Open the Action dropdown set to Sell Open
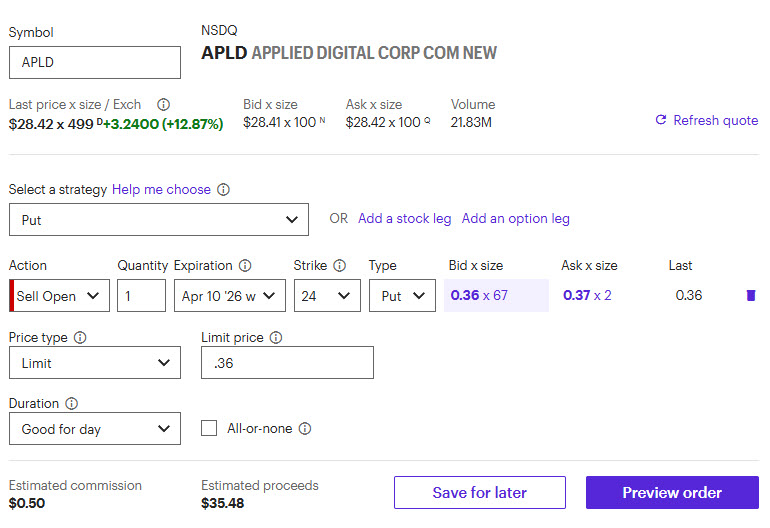Image resolution: width=770 pixels, height=528 pixels. point(62,296)
